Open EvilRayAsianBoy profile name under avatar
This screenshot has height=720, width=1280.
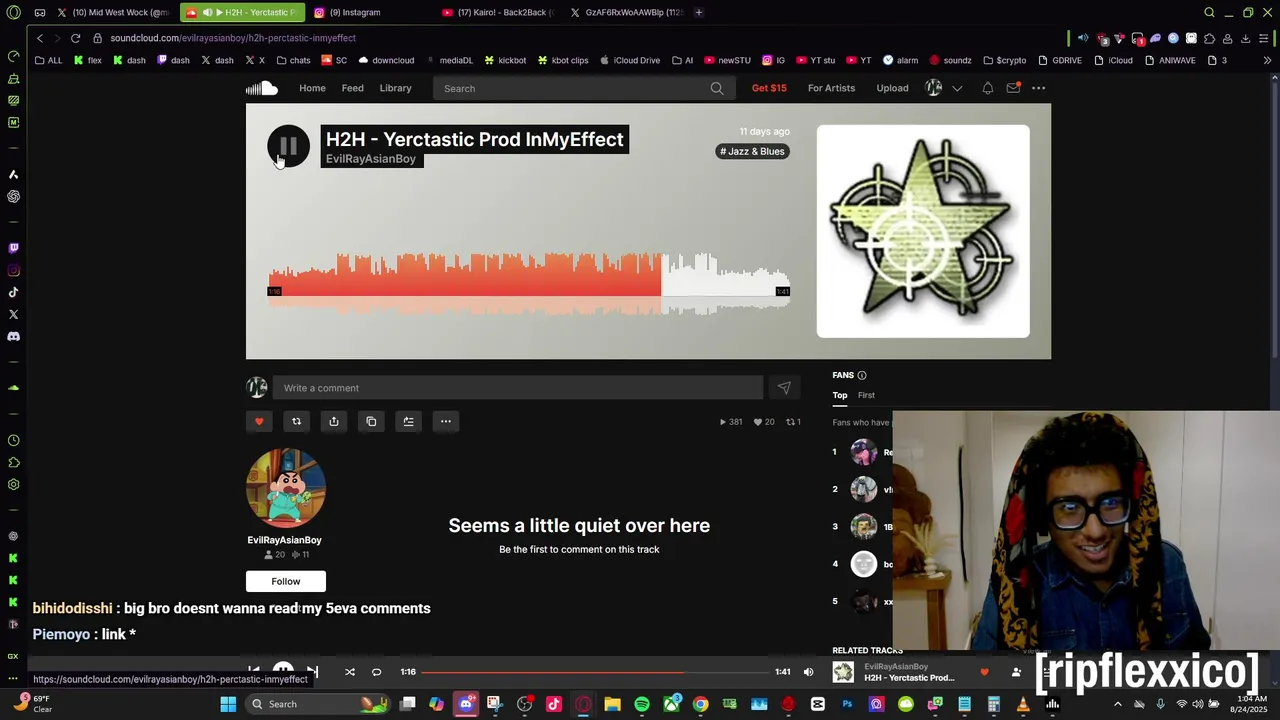click(x=284, y=540)
